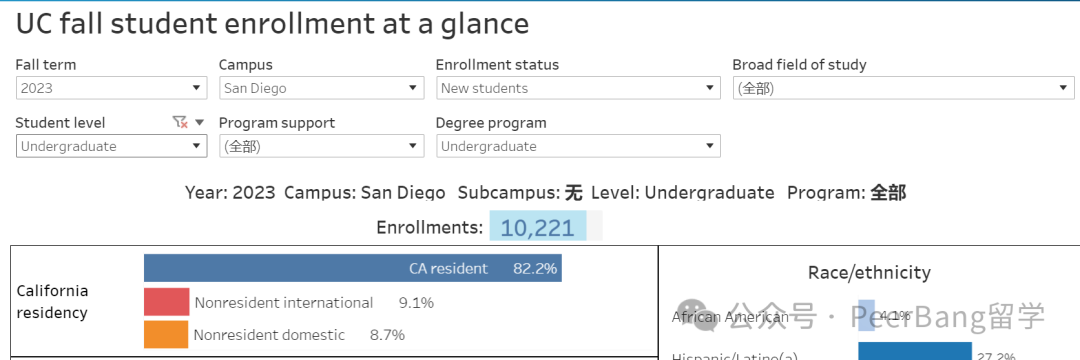Select the Nonresident international red bar
This screenshot has width=1080, height=360.
pos(166,302)
